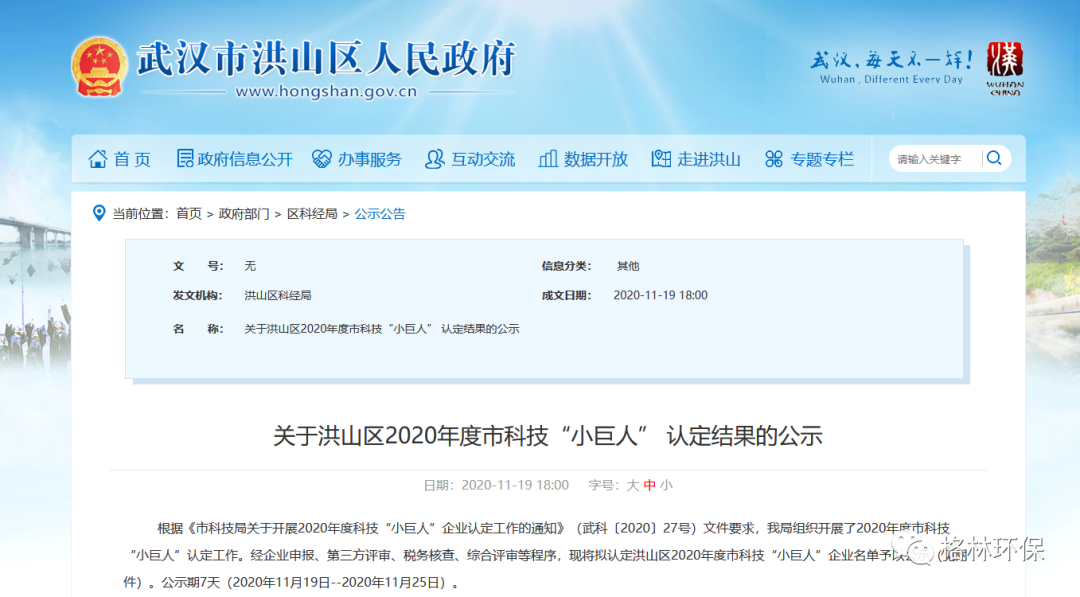The width and height of the screenshot is (1080, 597).
Task: Click the main article headline
Action: (548, 436)
